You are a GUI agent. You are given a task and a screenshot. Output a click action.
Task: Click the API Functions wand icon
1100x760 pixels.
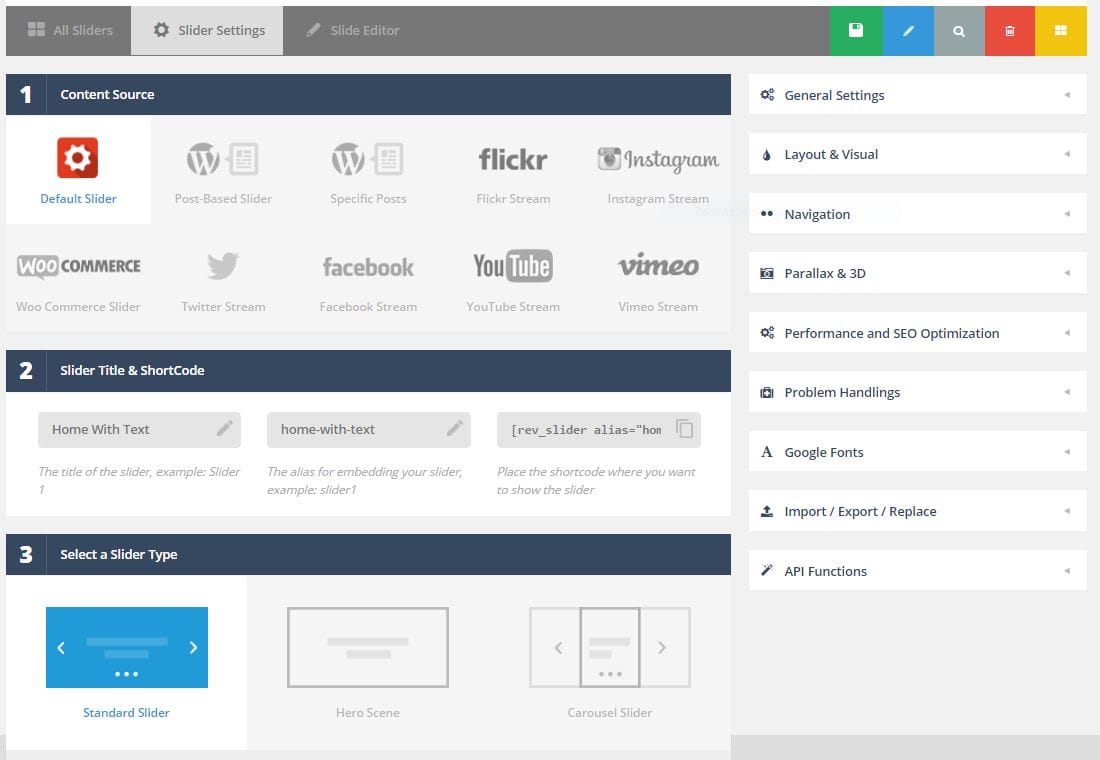pos(767,570)
